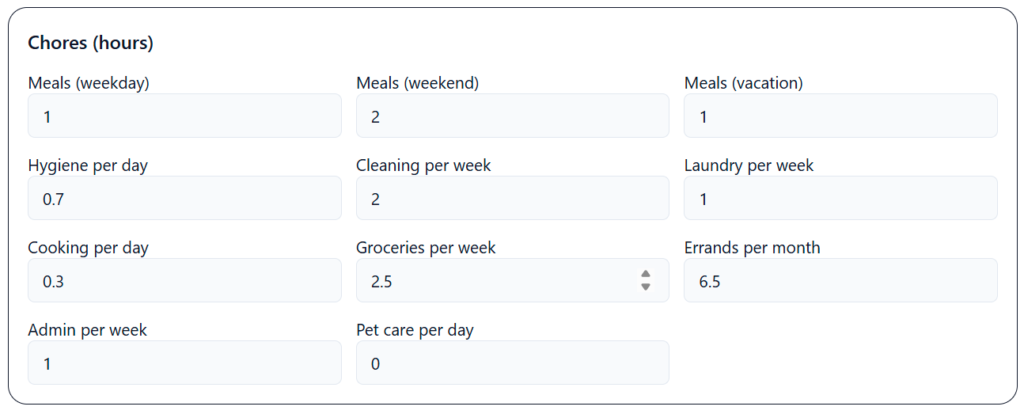Viewport: 1024px width, 414px height.
Task: Select the Meals (vacation) input box
Action: click(840, 116)
